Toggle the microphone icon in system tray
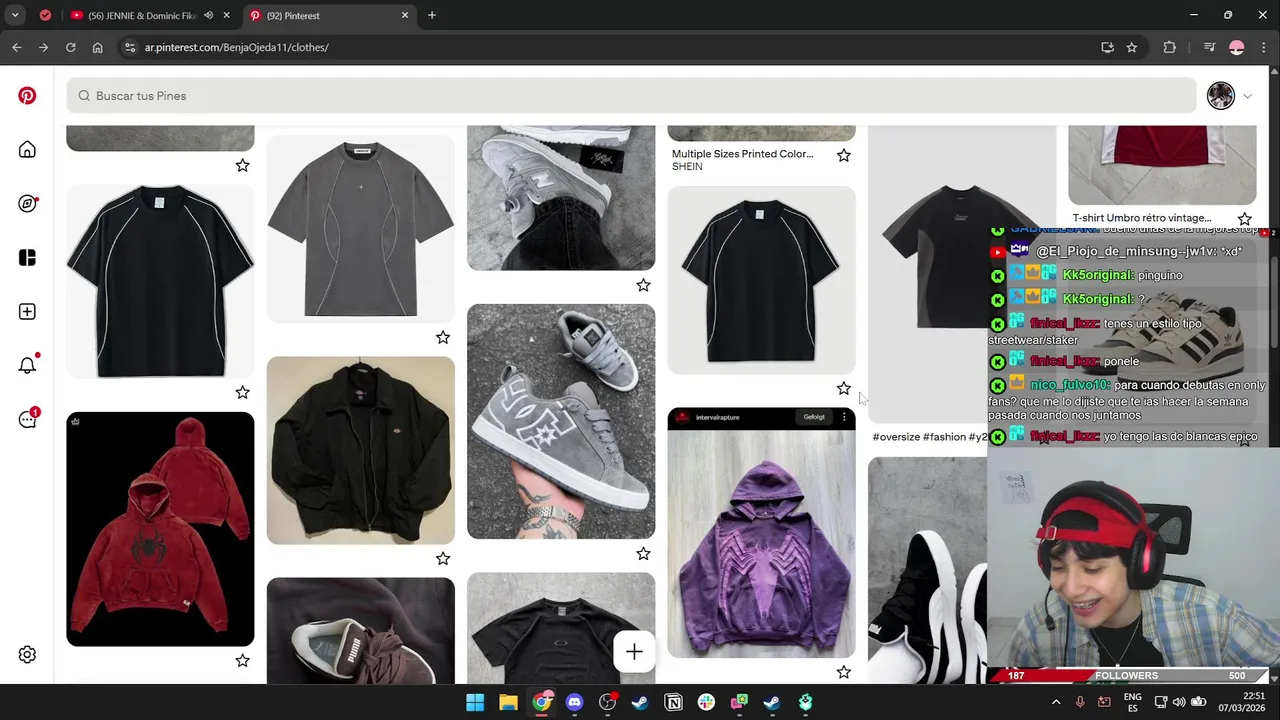This screenshot has height=720, width=1280. point(1080,702)
